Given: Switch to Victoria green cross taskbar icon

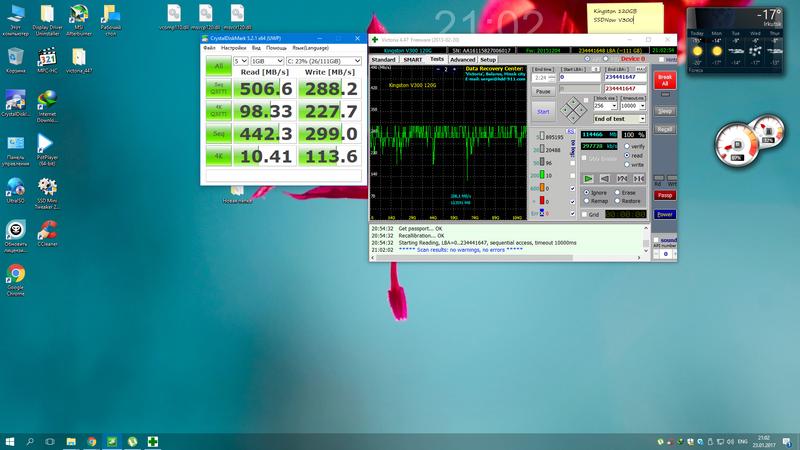Looking at the screenshot, I should click(x=153, y=441).
